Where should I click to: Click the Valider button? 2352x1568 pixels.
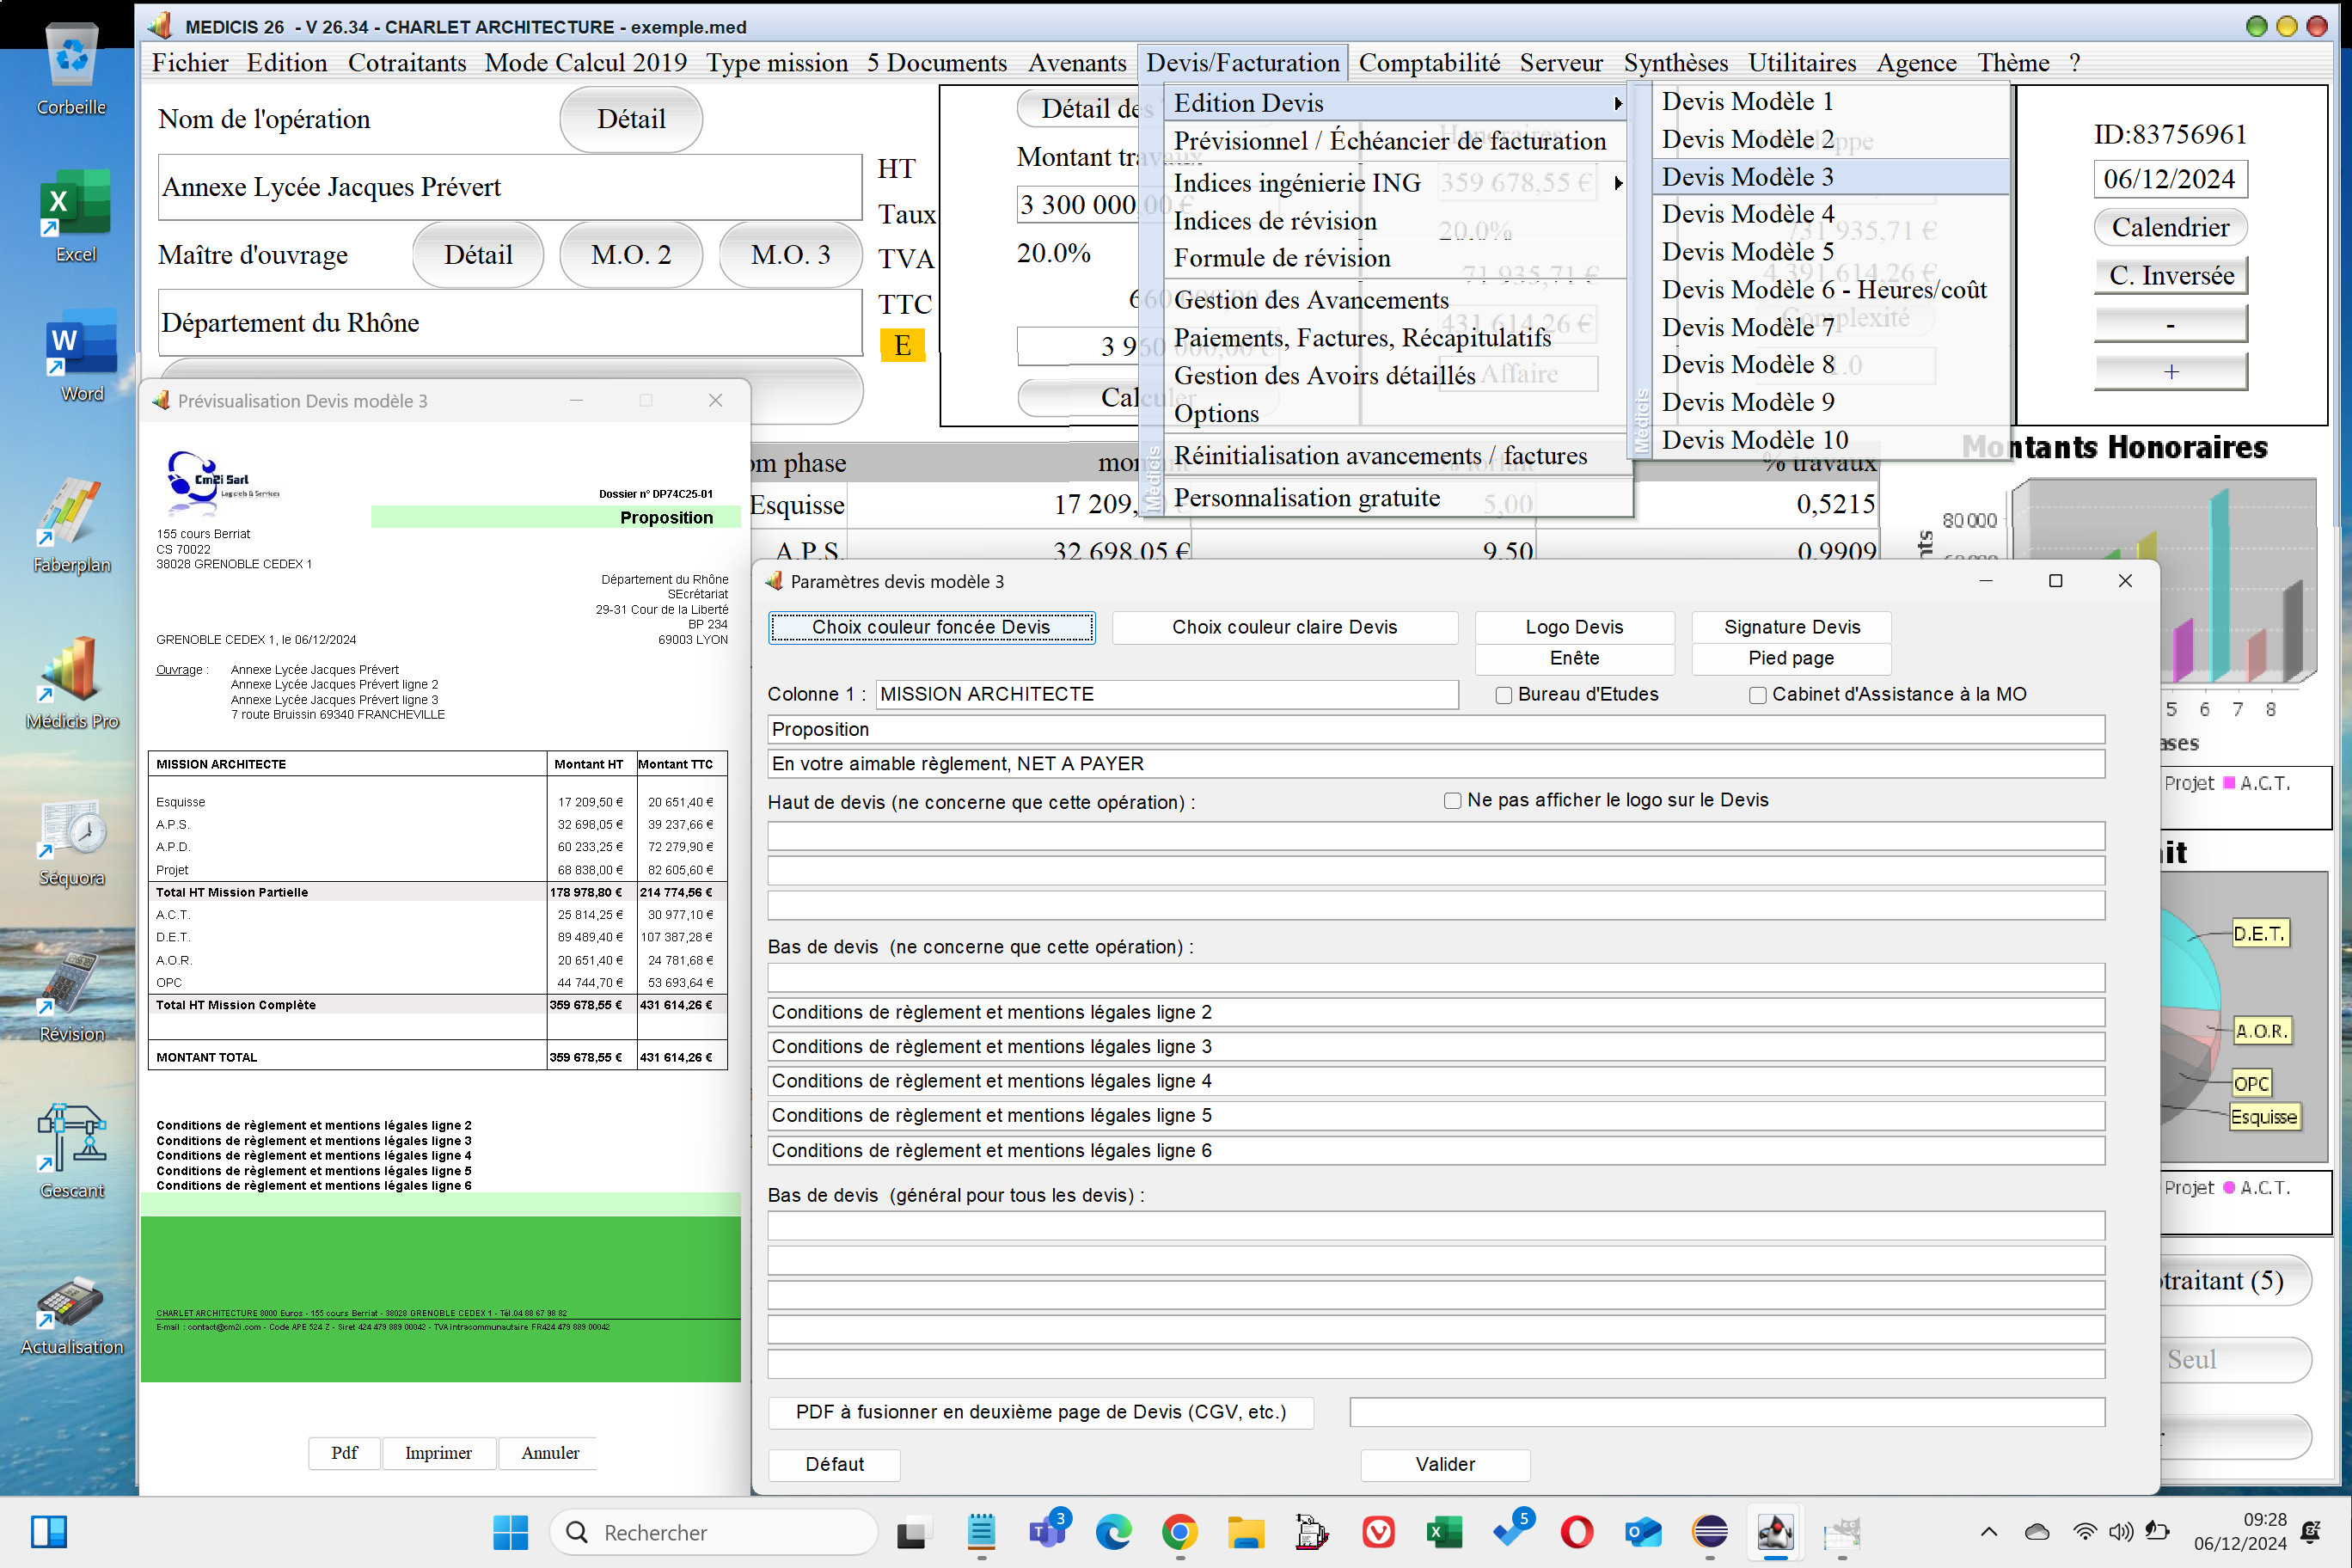point(1445,1464)
